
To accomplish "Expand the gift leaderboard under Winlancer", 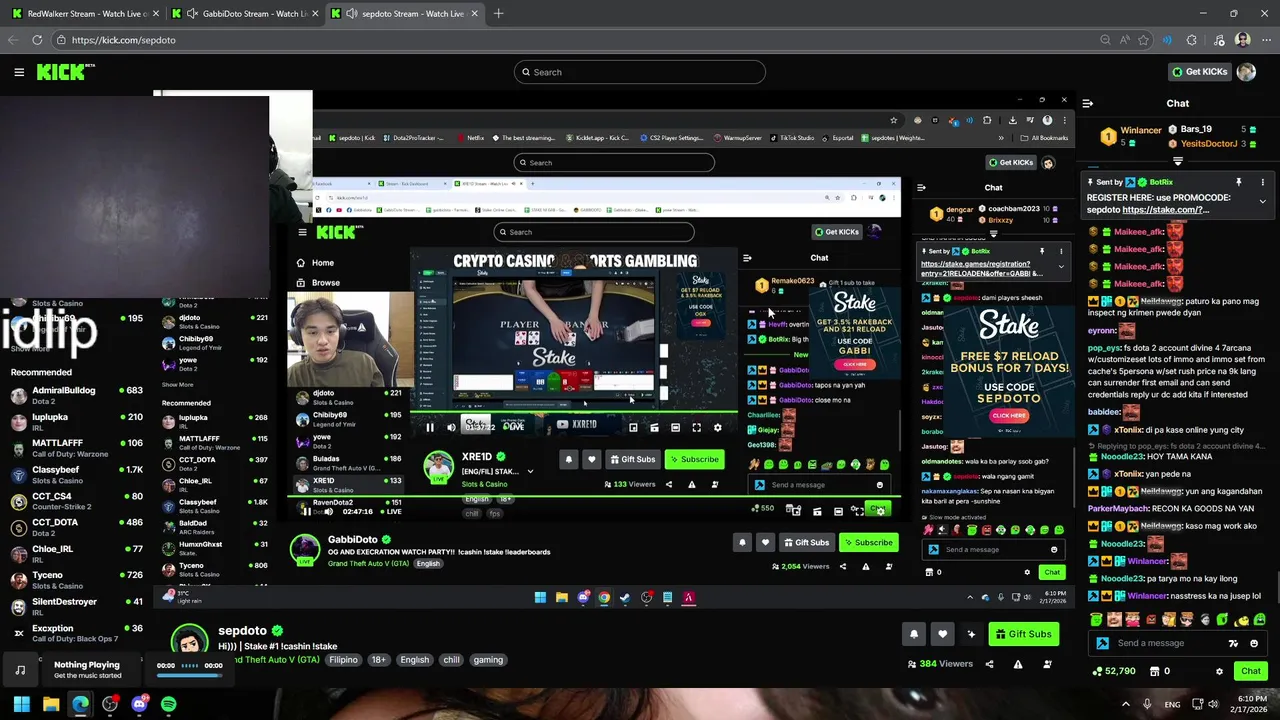I will click(1177, 161).
